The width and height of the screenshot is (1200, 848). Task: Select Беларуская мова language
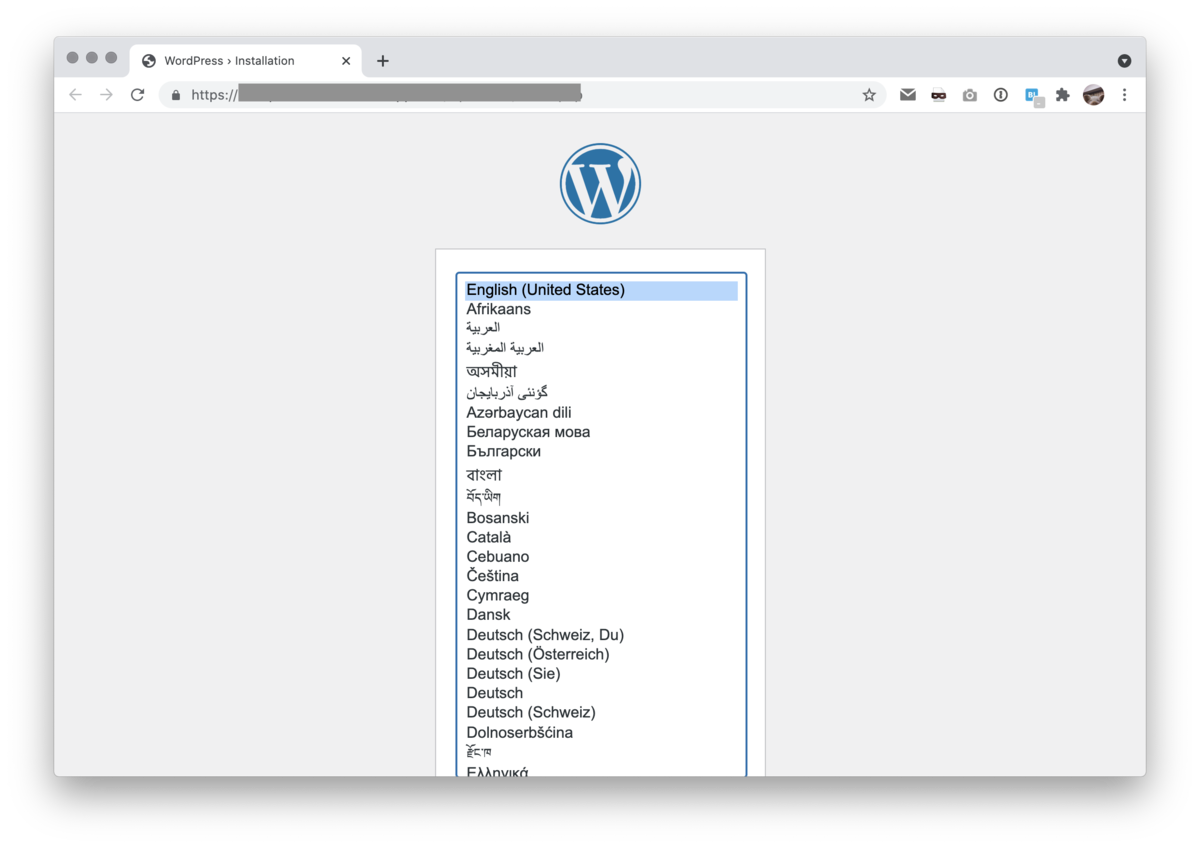point(601,432)
